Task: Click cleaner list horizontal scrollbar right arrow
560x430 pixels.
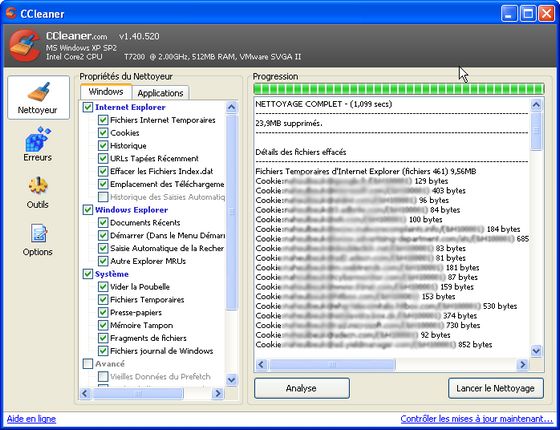Action: coord(218,394)
